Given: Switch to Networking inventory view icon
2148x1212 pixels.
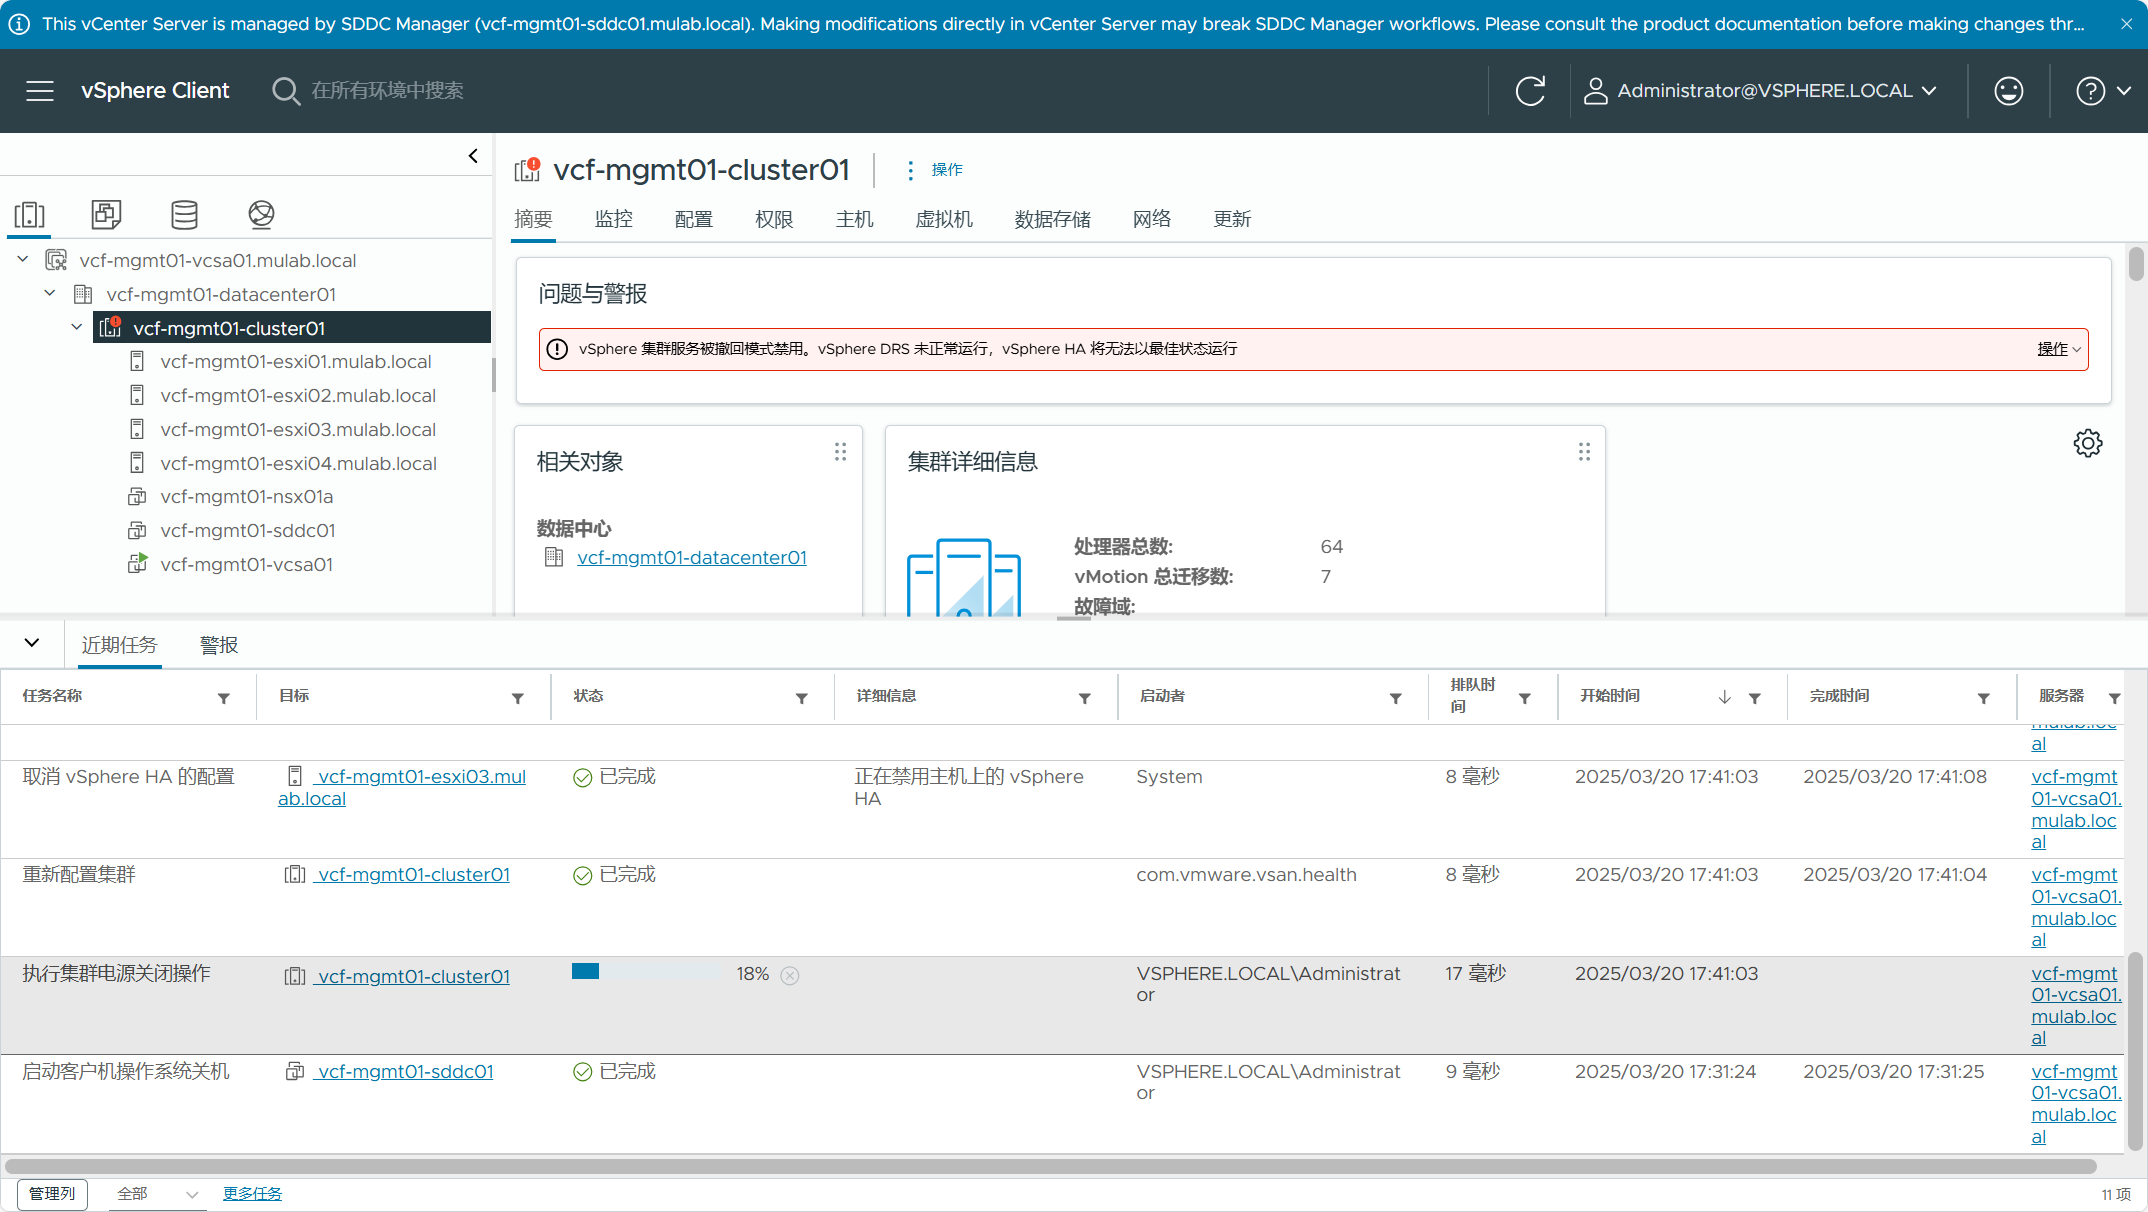Looking at the screenshot, I should click(x=261, y=214).
